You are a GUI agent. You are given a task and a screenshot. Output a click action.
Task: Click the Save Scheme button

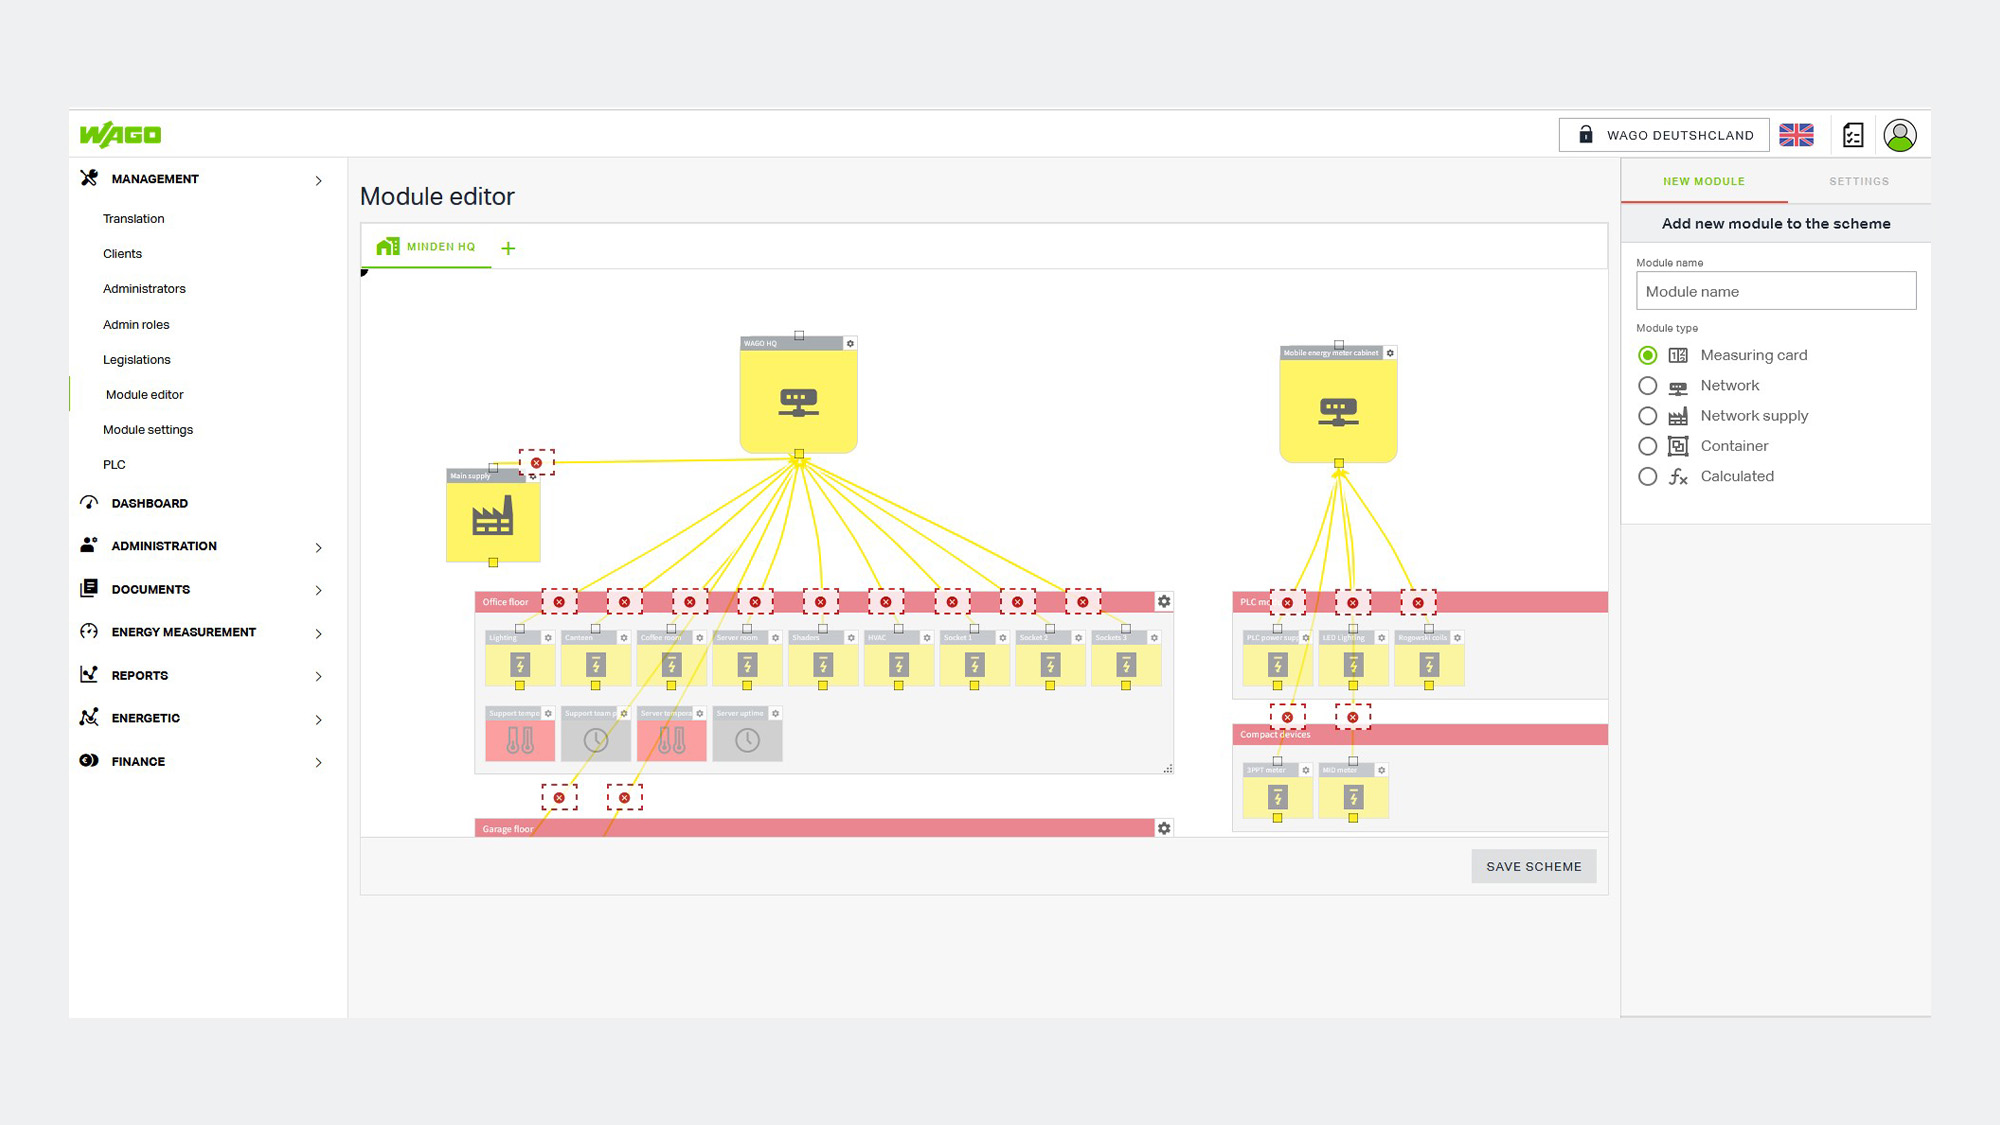point(1534,867)
